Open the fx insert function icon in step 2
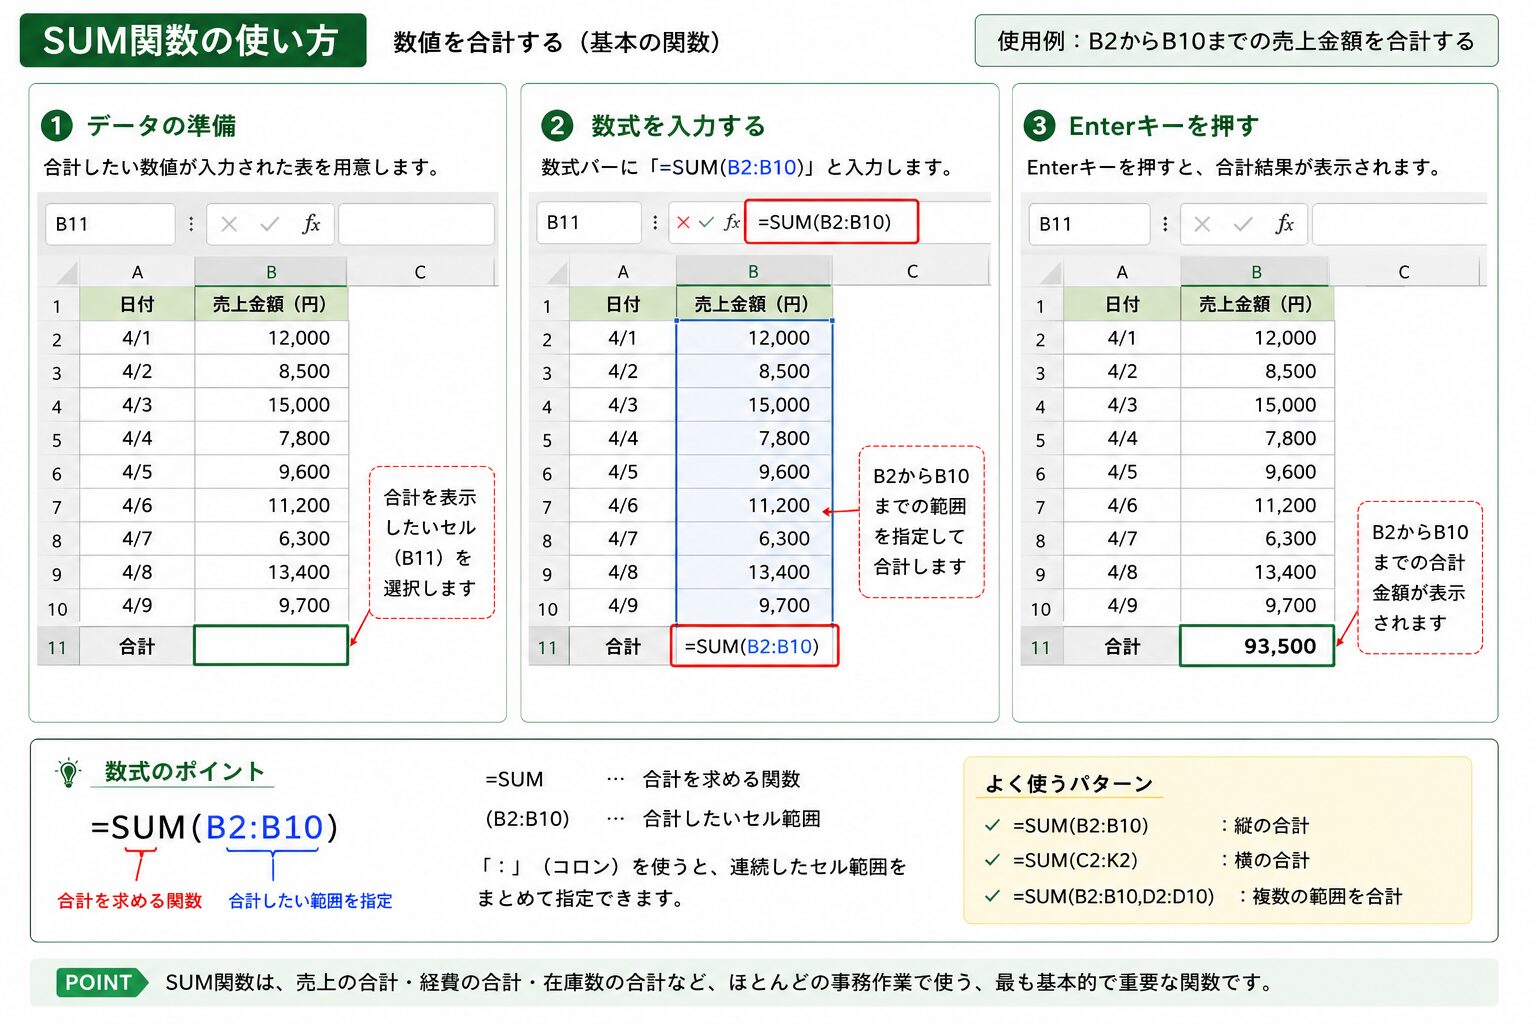 tap(732, 222)
